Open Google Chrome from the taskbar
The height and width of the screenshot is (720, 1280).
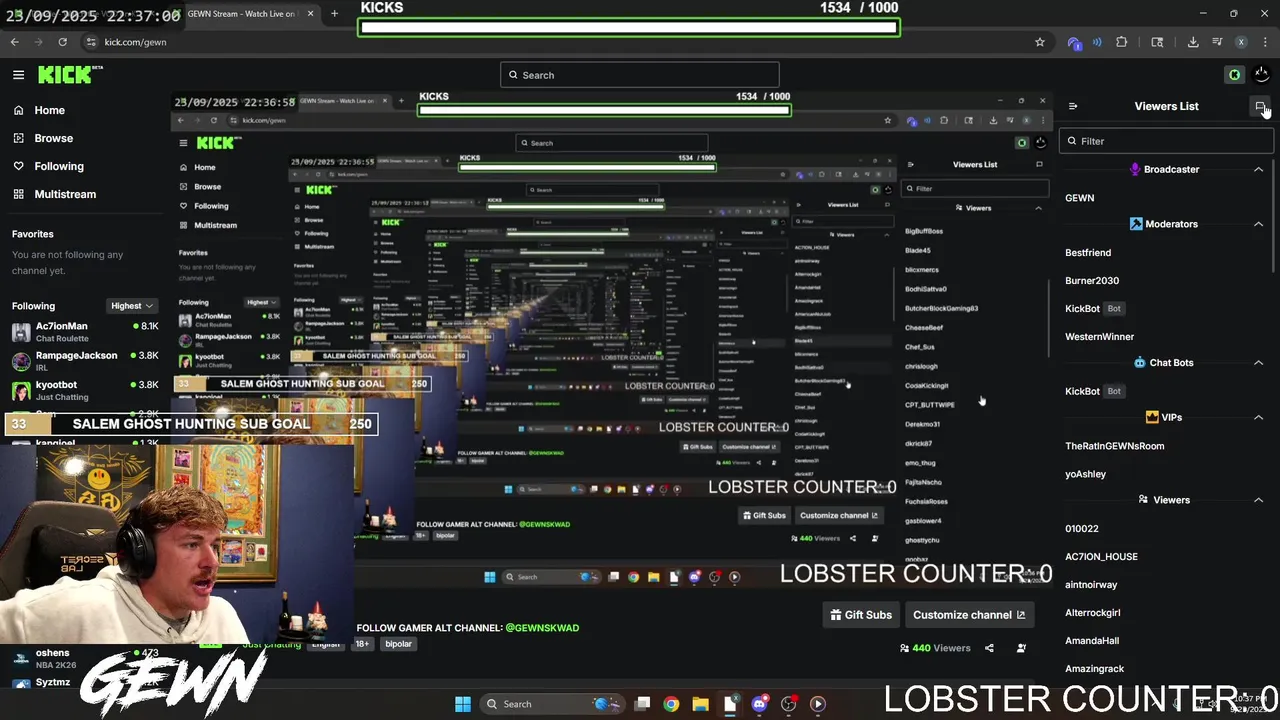tap(671, 704)
